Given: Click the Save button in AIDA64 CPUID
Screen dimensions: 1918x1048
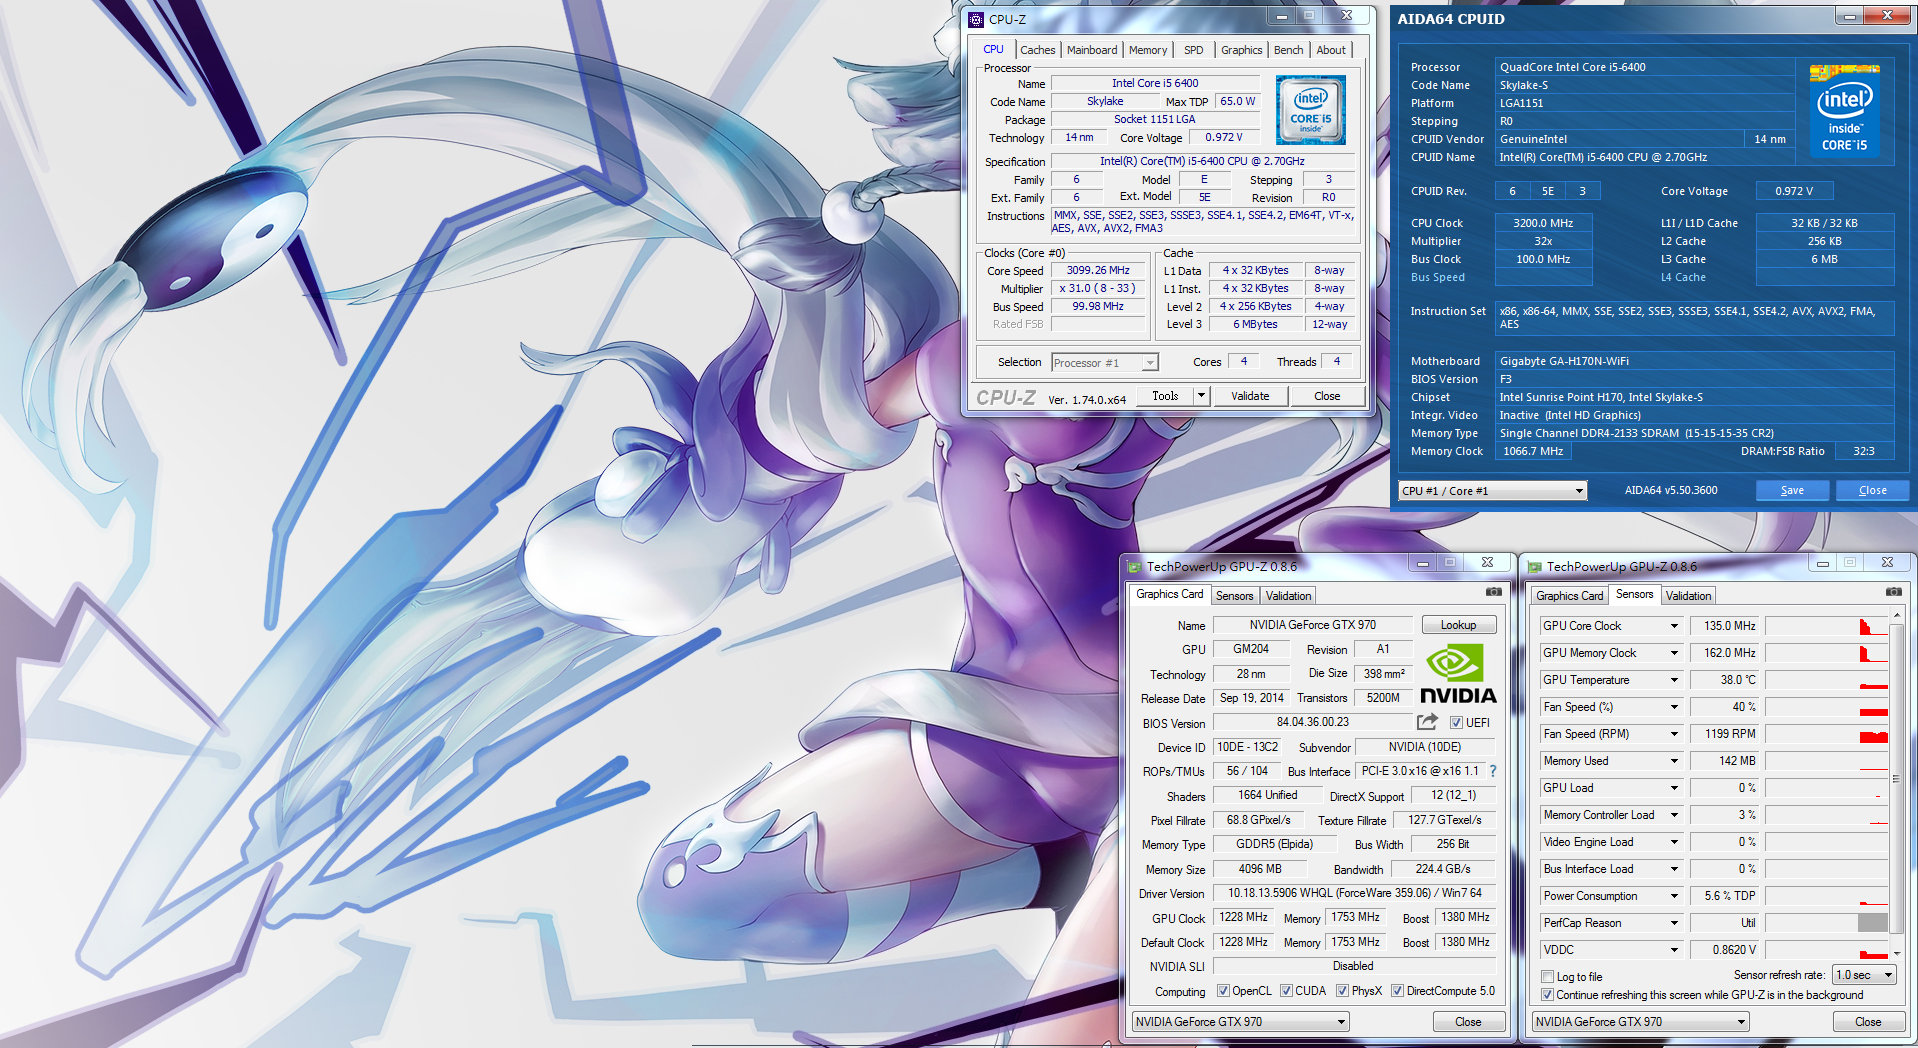Looking at the screenshot, I should [1793, 490].
